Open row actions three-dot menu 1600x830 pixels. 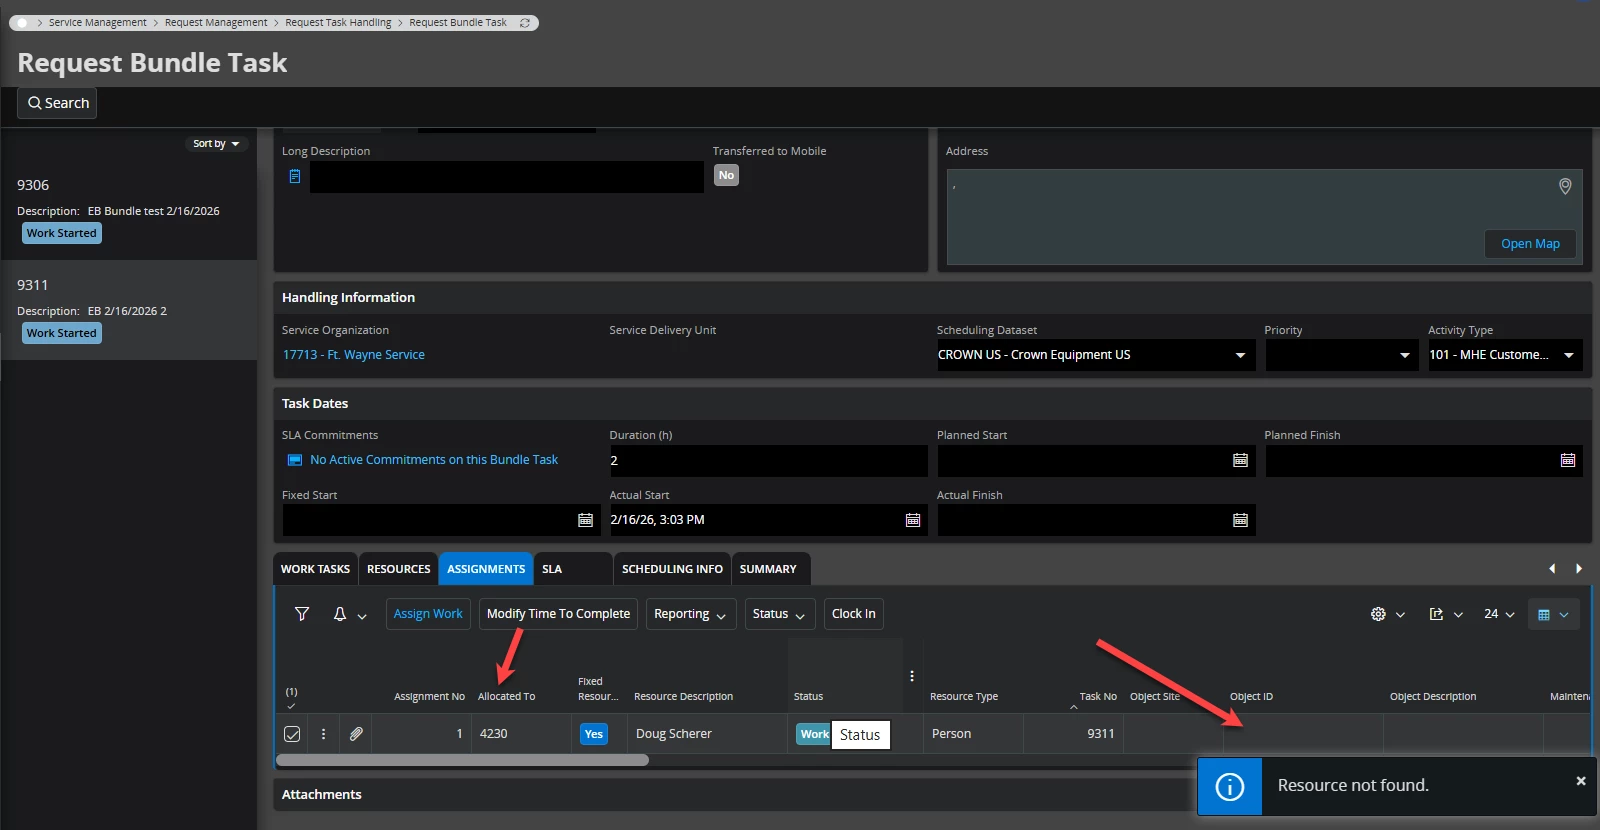[323, 734]
